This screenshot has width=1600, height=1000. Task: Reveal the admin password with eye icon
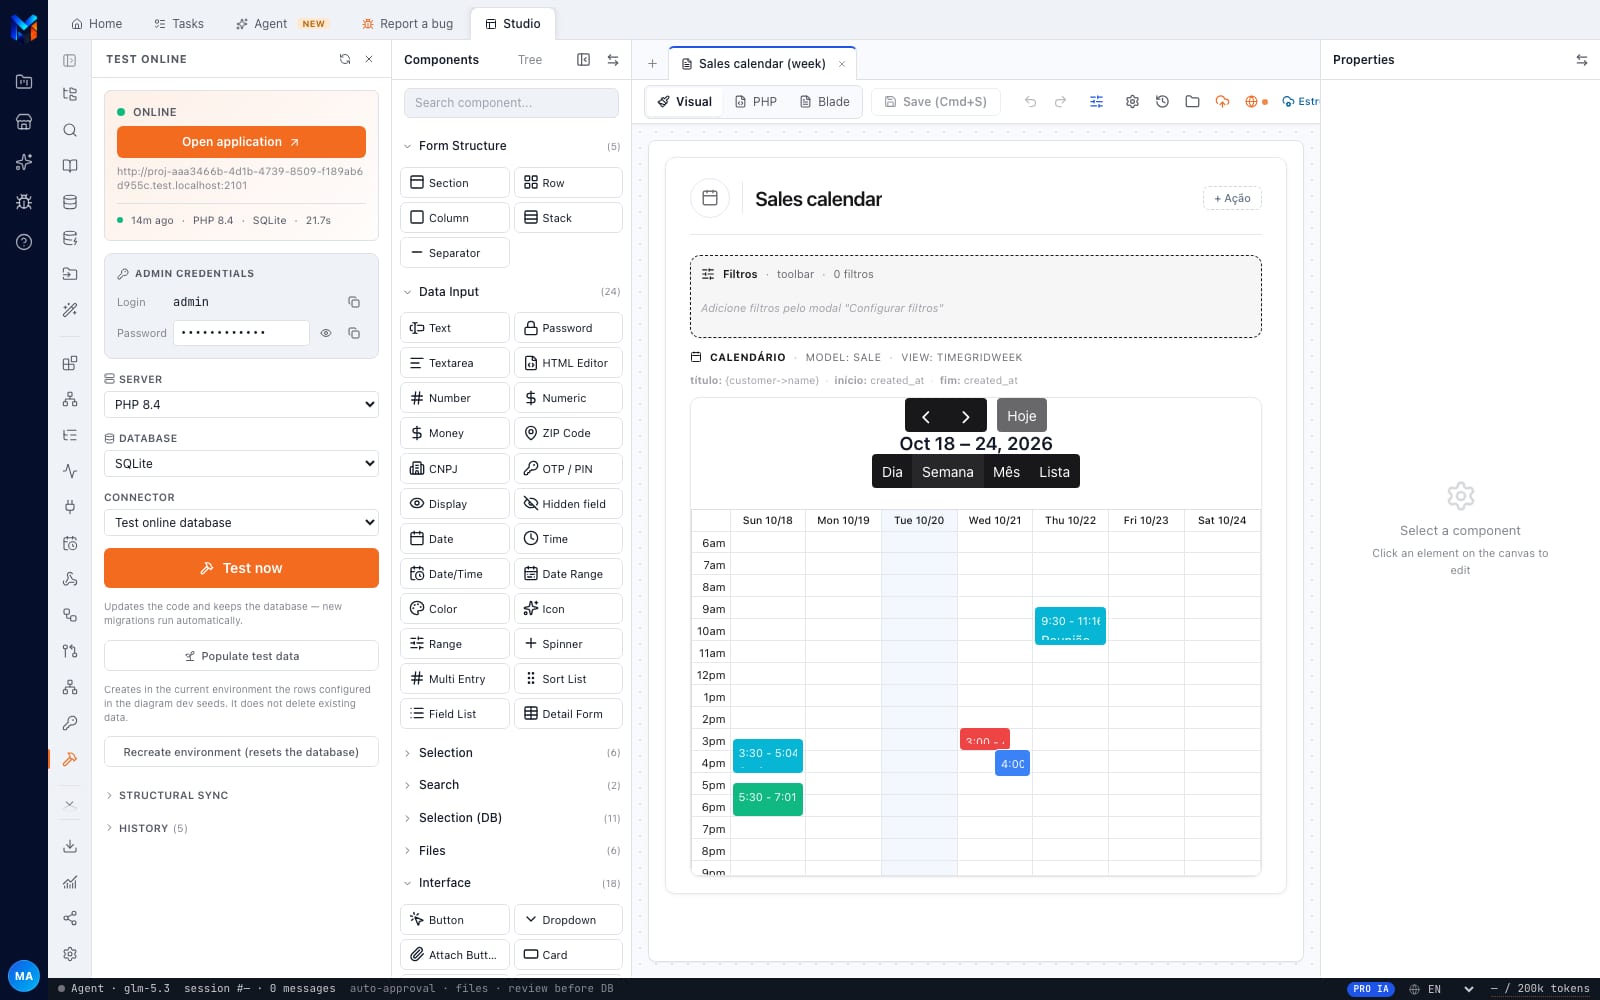tap(326, 333)
